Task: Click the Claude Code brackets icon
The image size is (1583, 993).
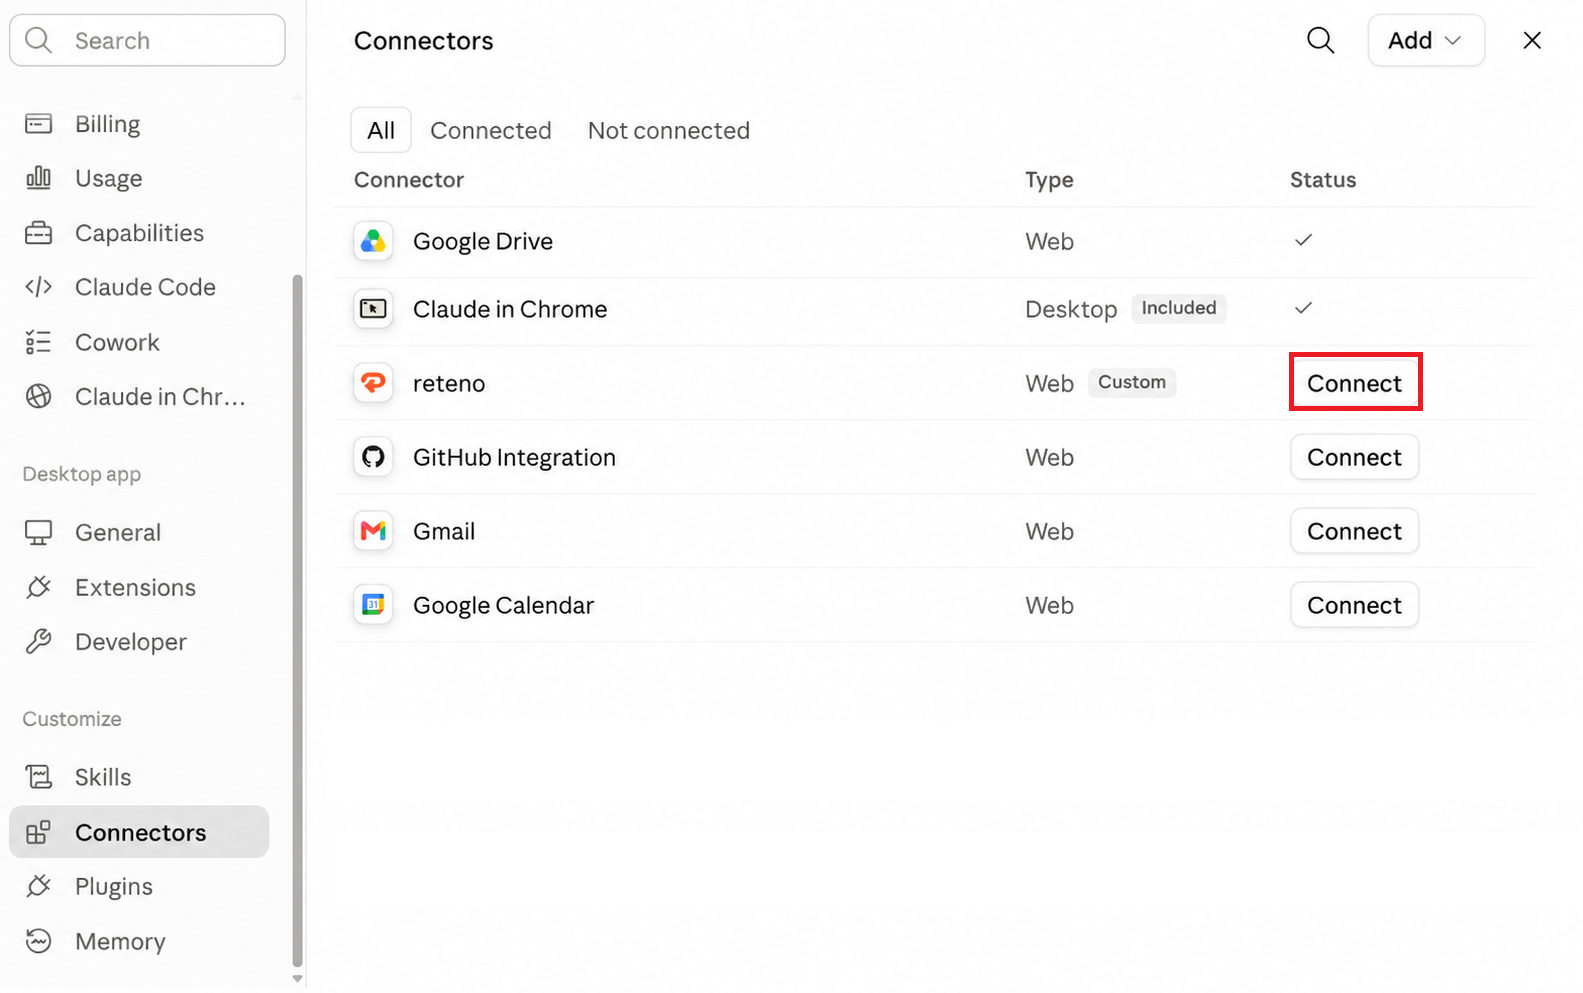Action: click(38, 287)
